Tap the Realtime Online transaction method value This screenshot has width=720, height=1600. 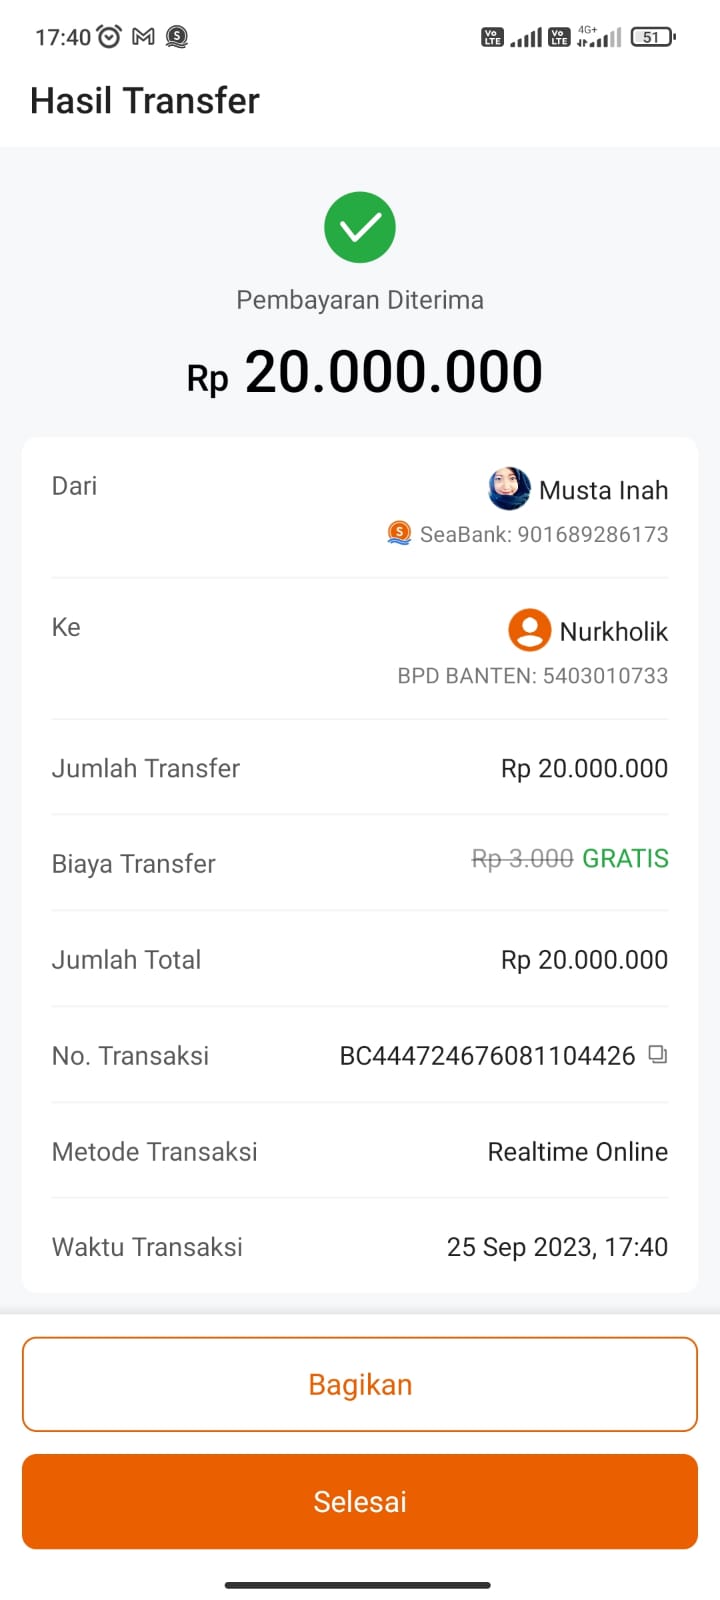(577, 1152)
